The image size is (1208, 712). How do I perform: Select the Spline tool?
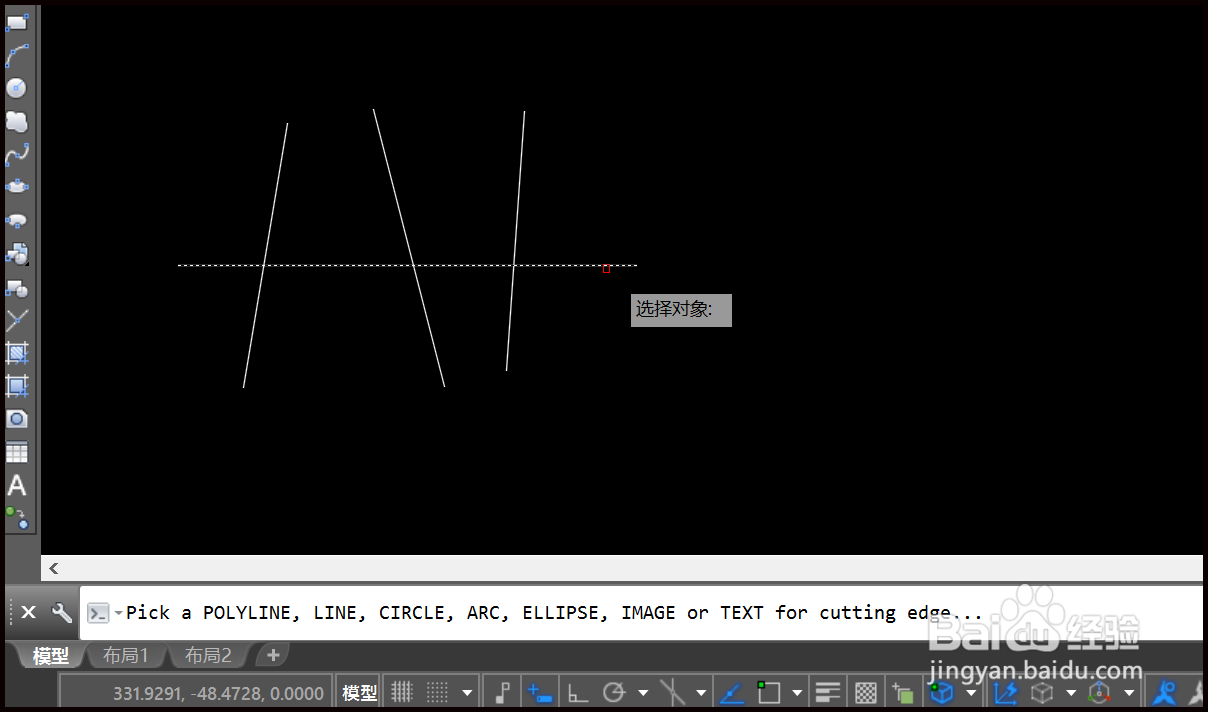pyautogui.click(x=17, y=154)
